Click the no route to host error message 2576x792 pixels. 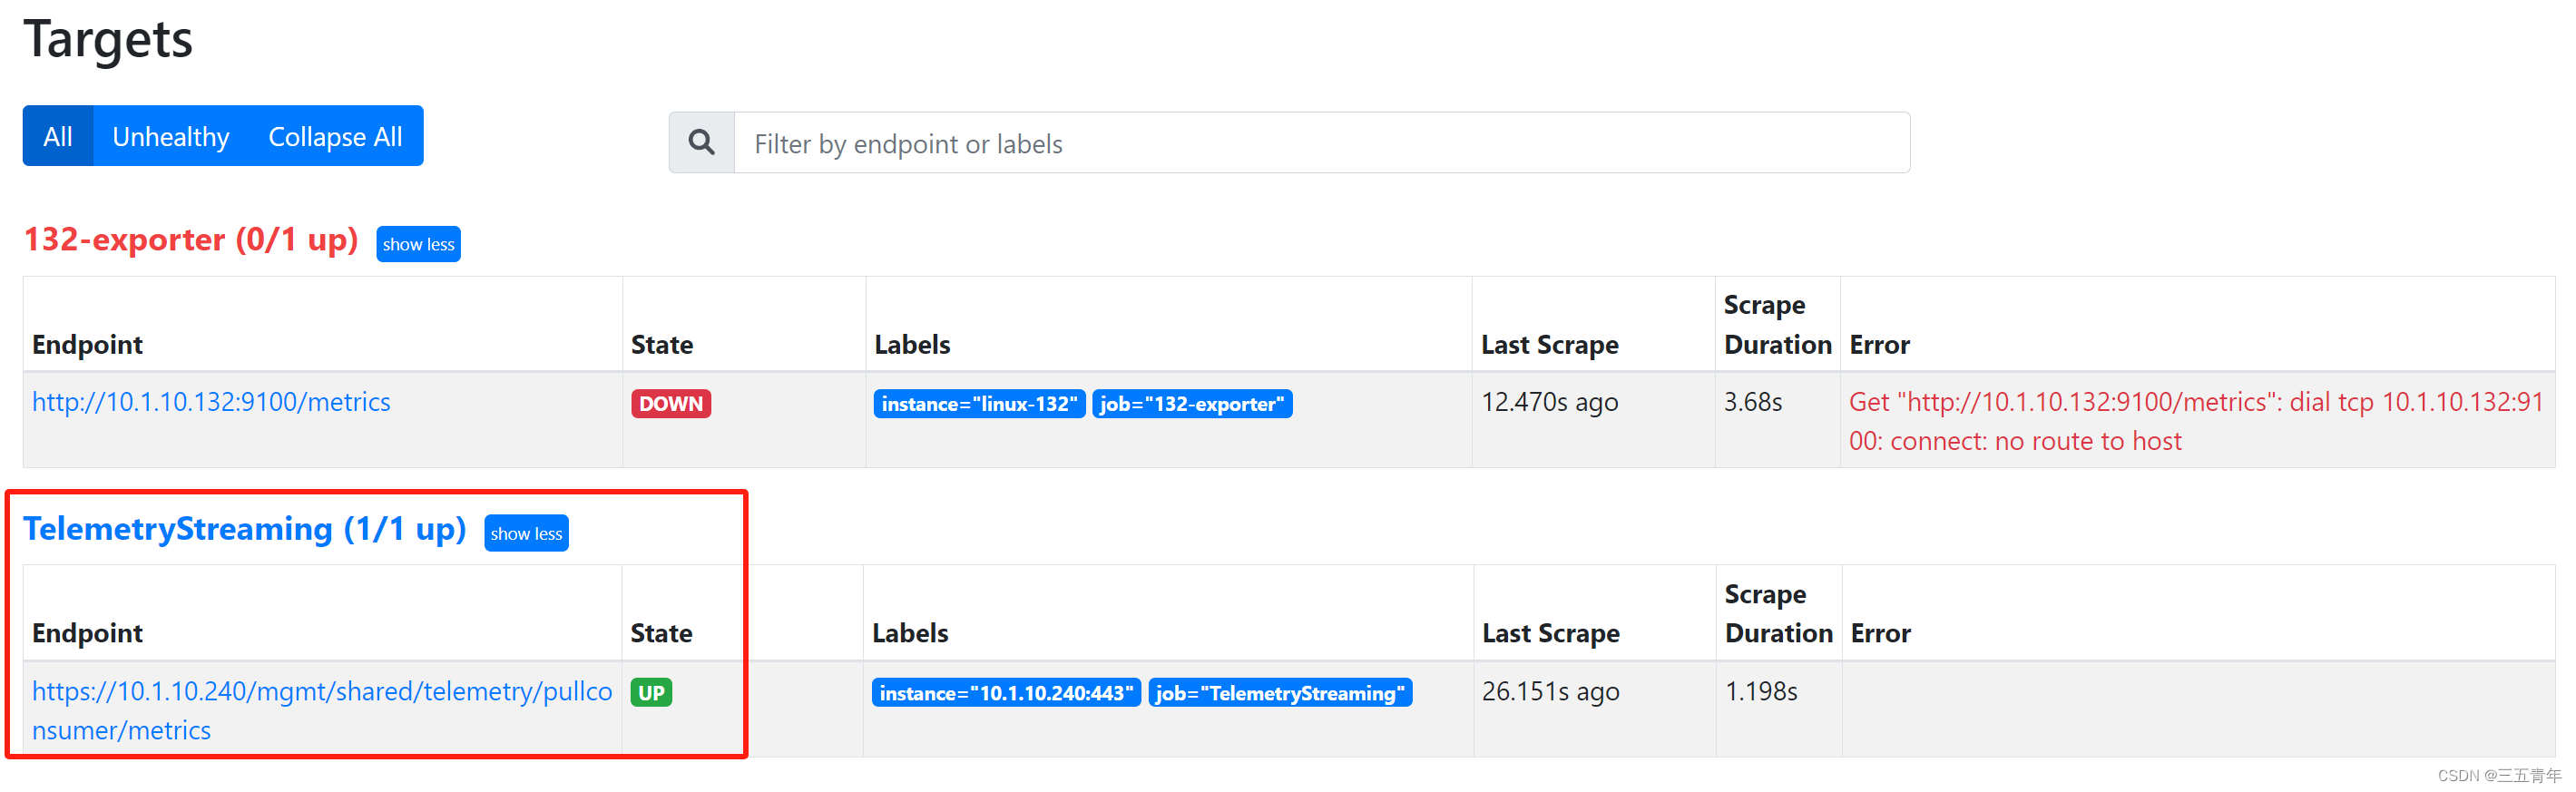[2190, 420]
